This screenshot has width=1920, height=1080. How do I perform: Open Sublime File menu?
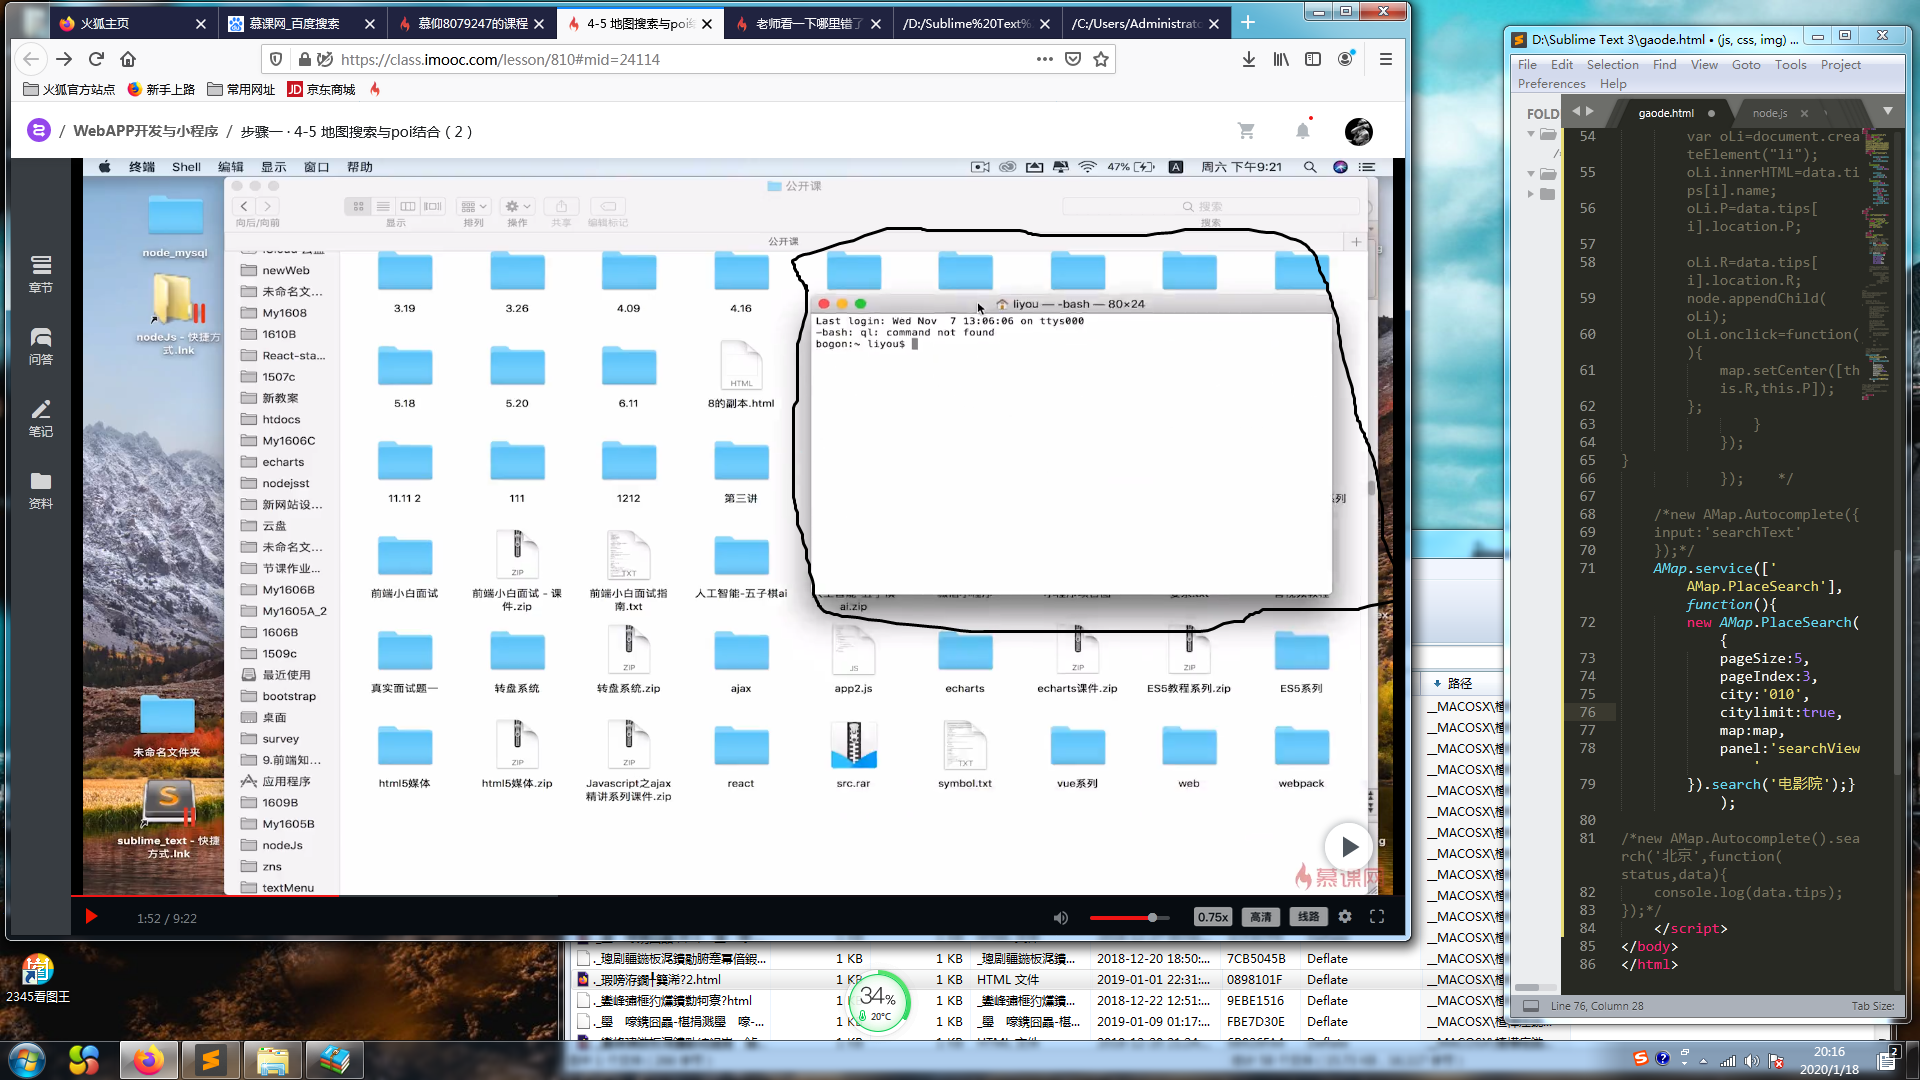(x=1527, y=65)
